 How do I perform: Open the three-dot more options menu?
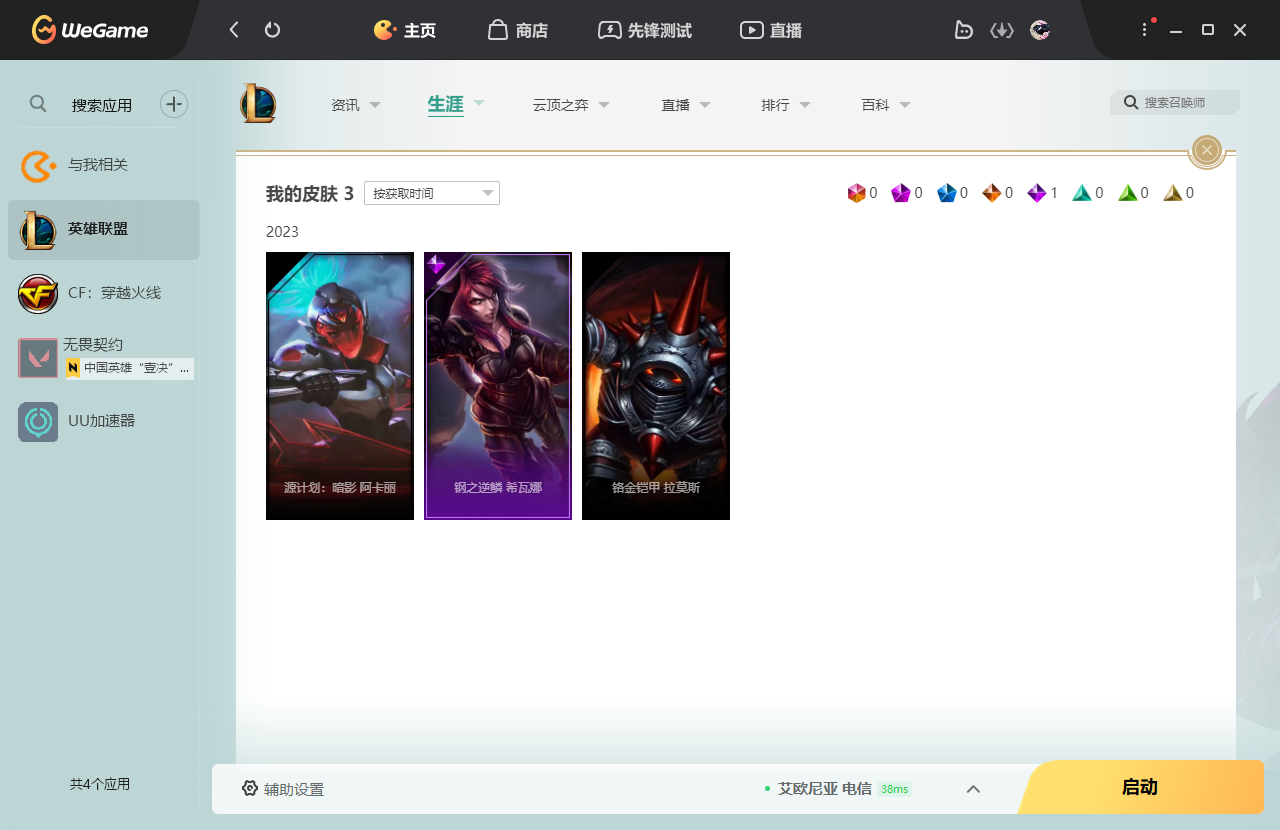click(x=1145, y=30)
